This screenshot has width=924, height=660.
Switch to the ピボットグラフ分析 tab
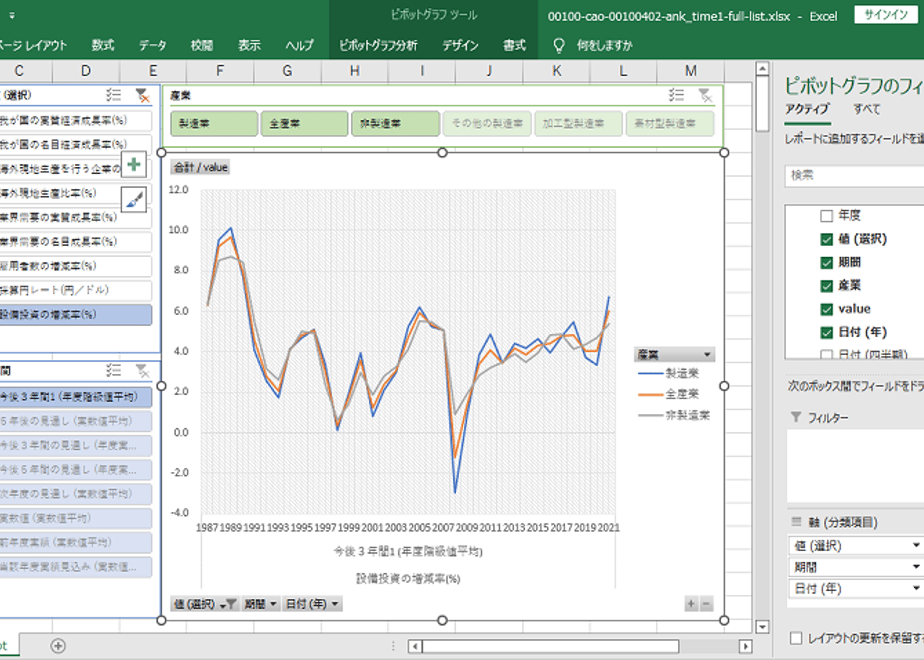(x=378, y=45)
